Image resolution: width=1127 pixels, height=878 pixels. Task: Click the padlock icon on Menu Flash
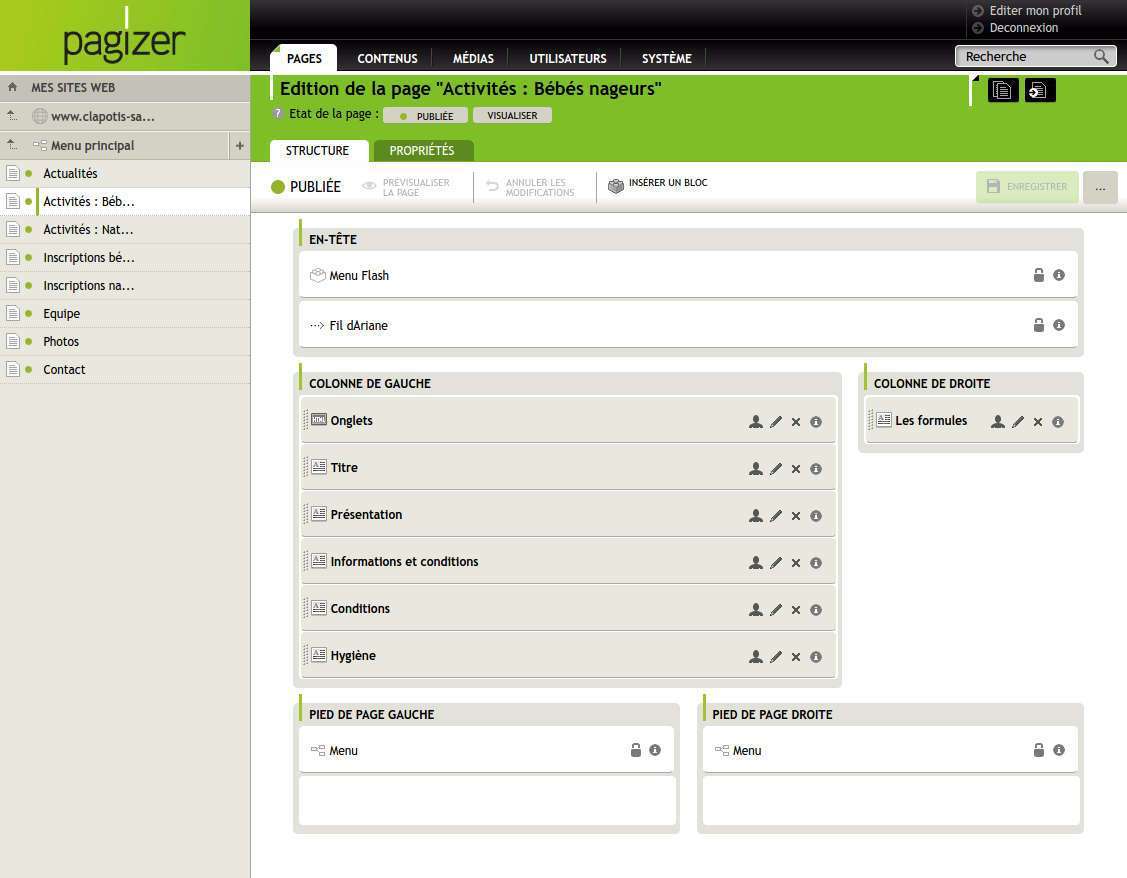[1039, 275]
